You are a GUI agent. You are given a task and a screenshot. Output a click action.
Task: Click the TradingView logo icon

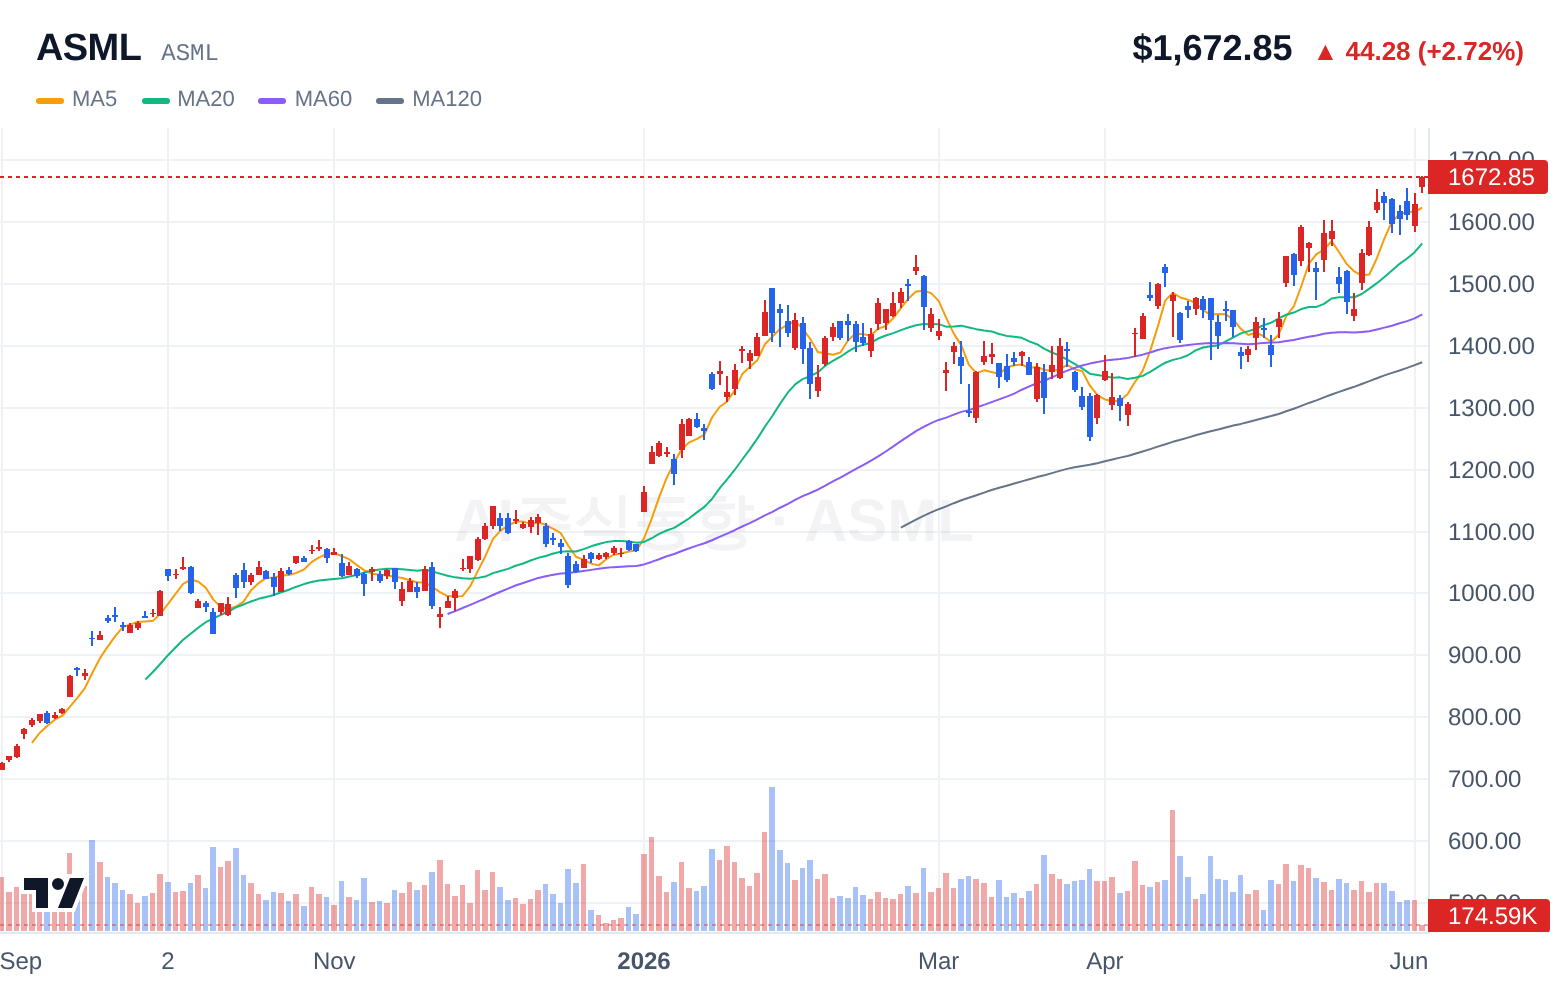[53, 893]
